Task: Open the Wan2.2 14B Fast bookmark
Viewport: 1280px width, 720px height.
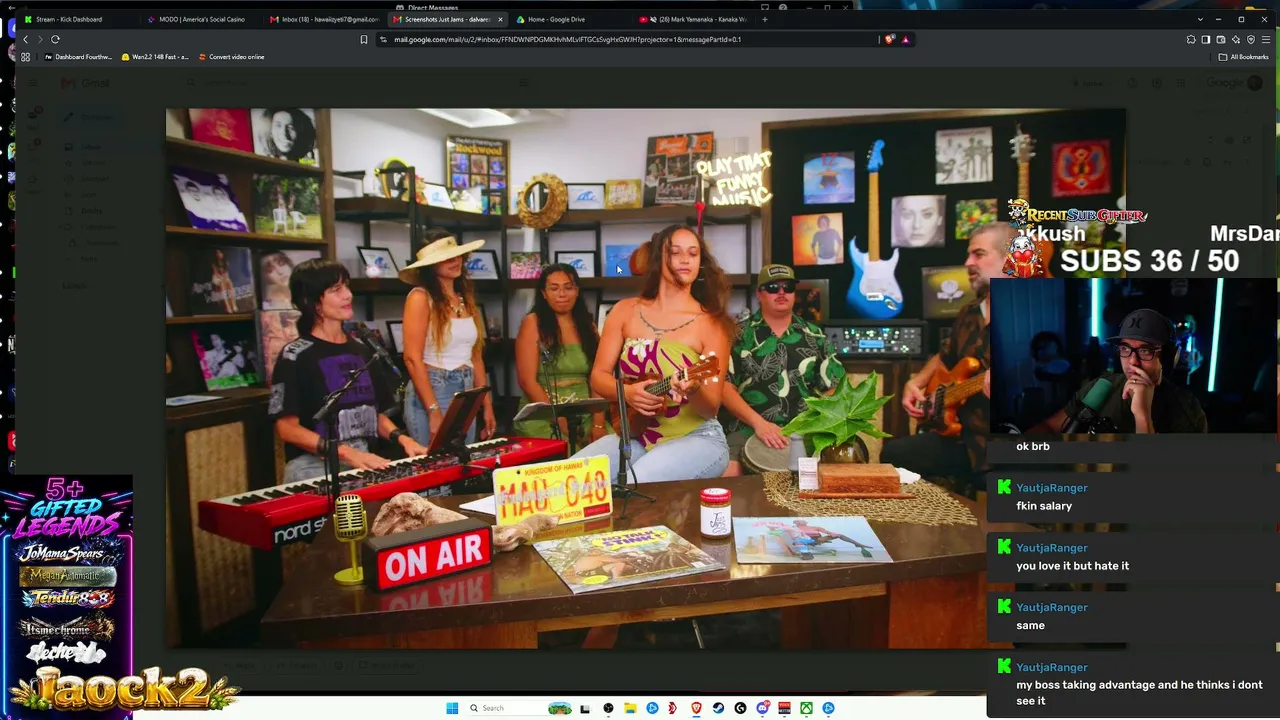Action: (155, 57)
